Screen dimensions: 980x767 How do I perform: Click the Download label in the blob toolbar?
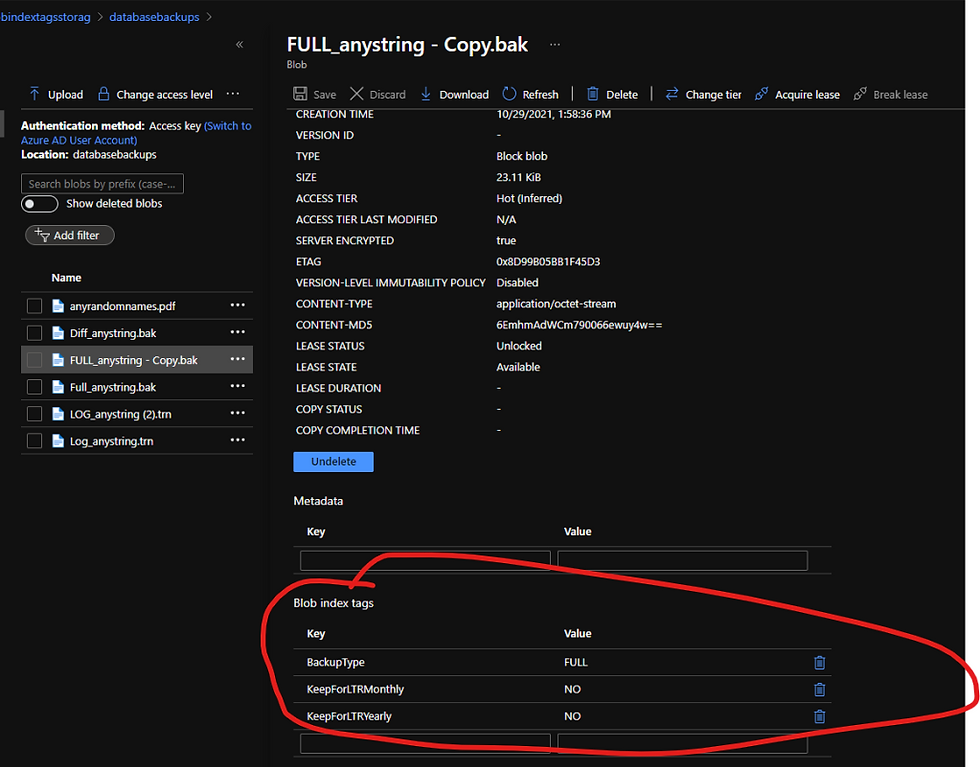tap(464, 94)
